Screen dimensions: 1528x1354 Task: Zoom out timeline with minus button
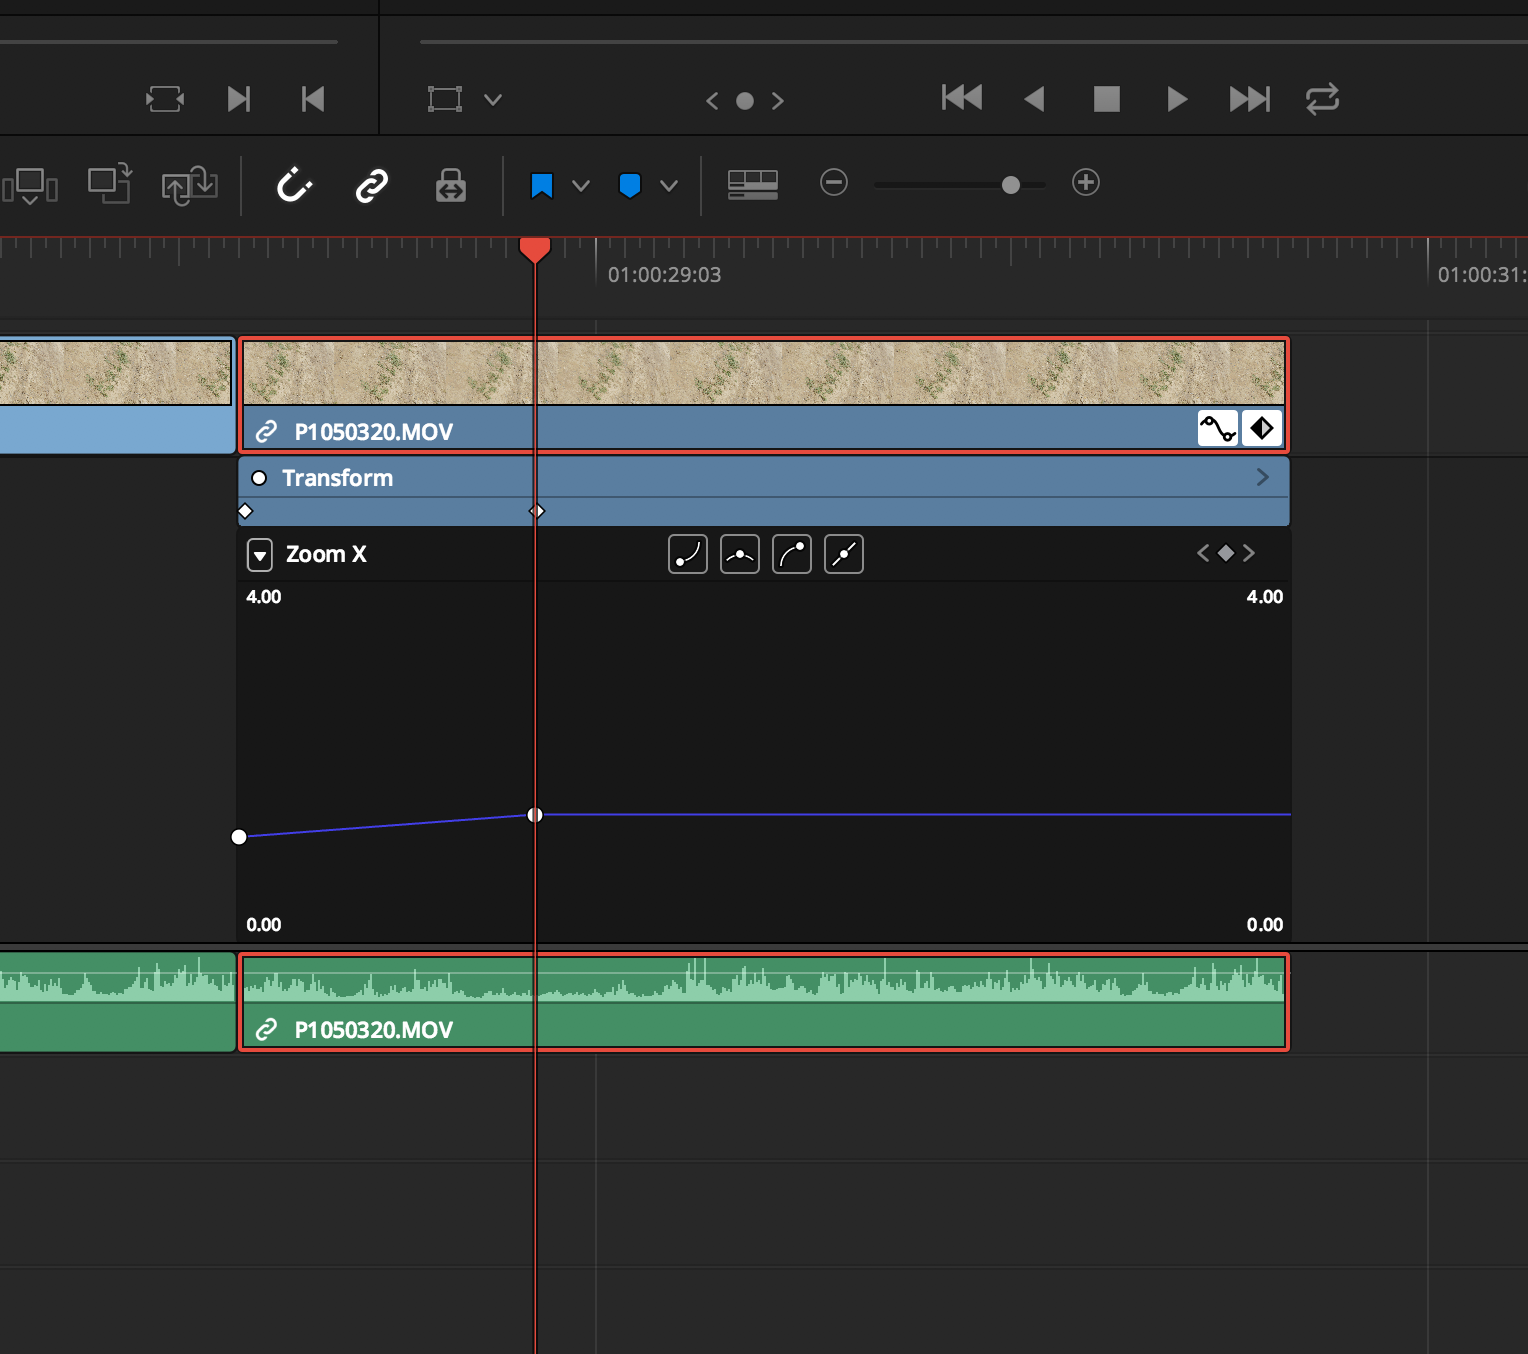point(834,182)
